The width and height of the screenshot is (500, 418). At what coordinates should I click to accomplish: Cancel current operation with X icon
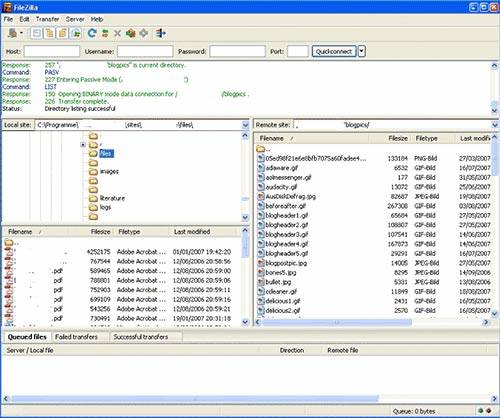click(x=117, y=33)
